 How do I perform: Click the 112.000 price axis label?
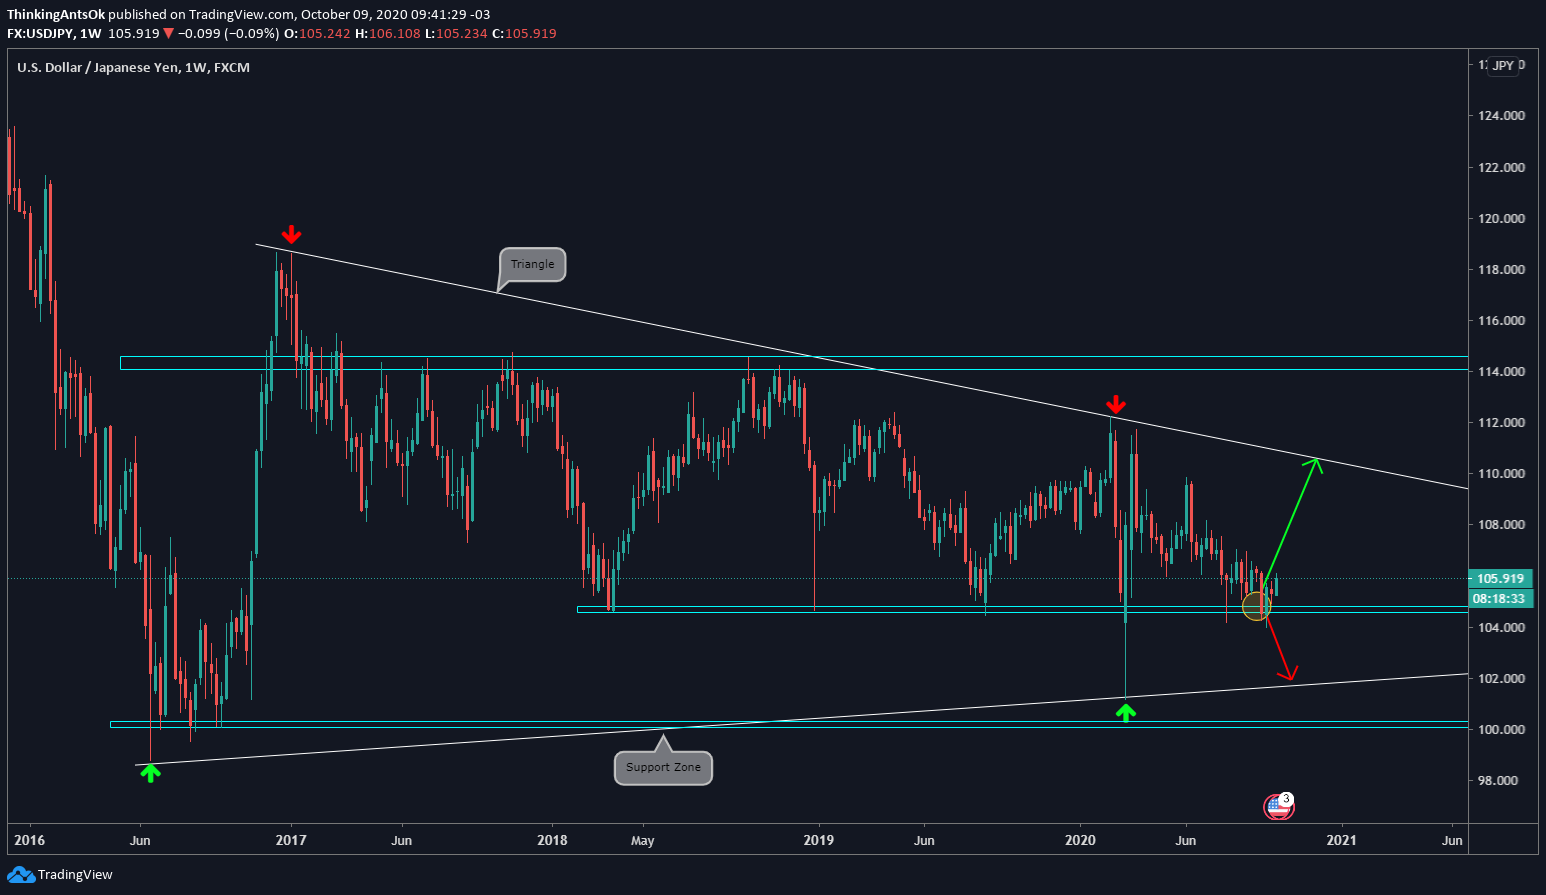tap(1501, 422)
